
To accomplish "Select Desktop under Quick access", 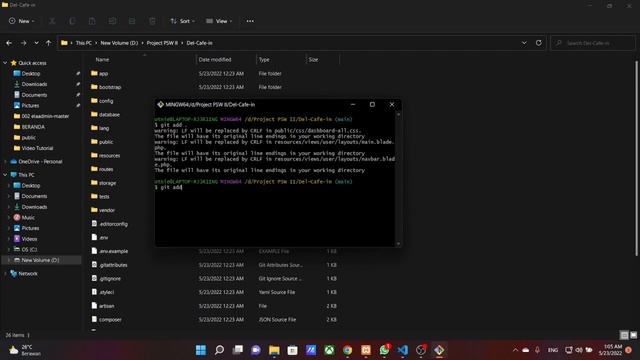I will 31,73.
